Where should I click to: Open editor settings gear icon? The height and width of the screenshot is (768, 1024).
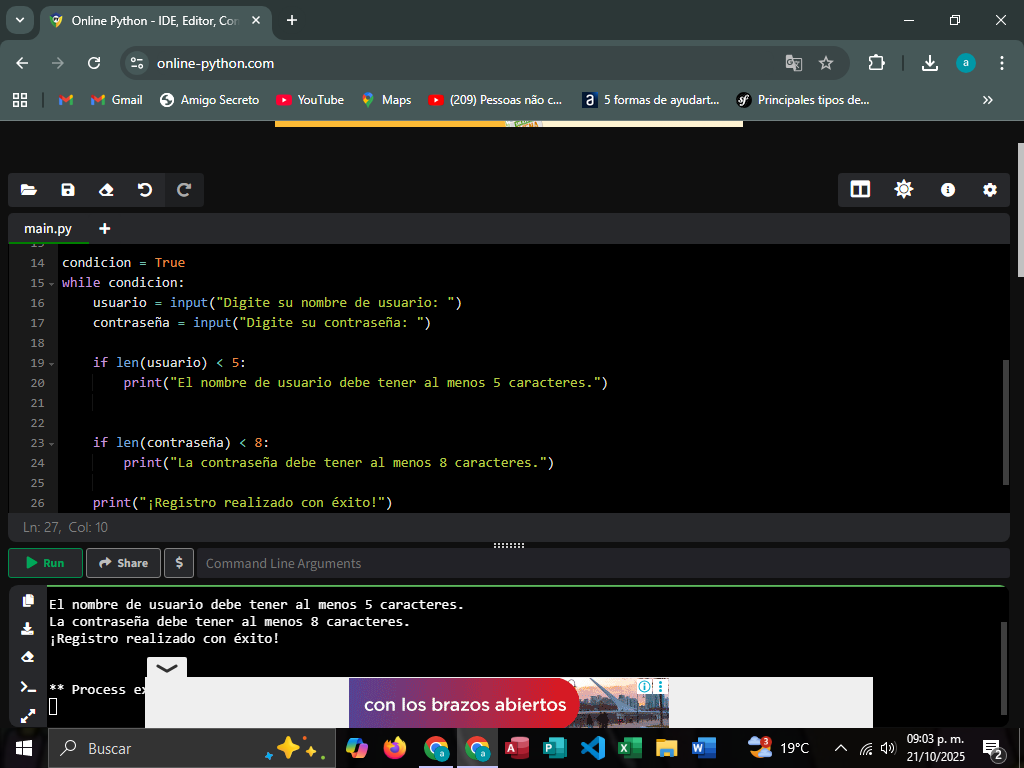(990, 190)
